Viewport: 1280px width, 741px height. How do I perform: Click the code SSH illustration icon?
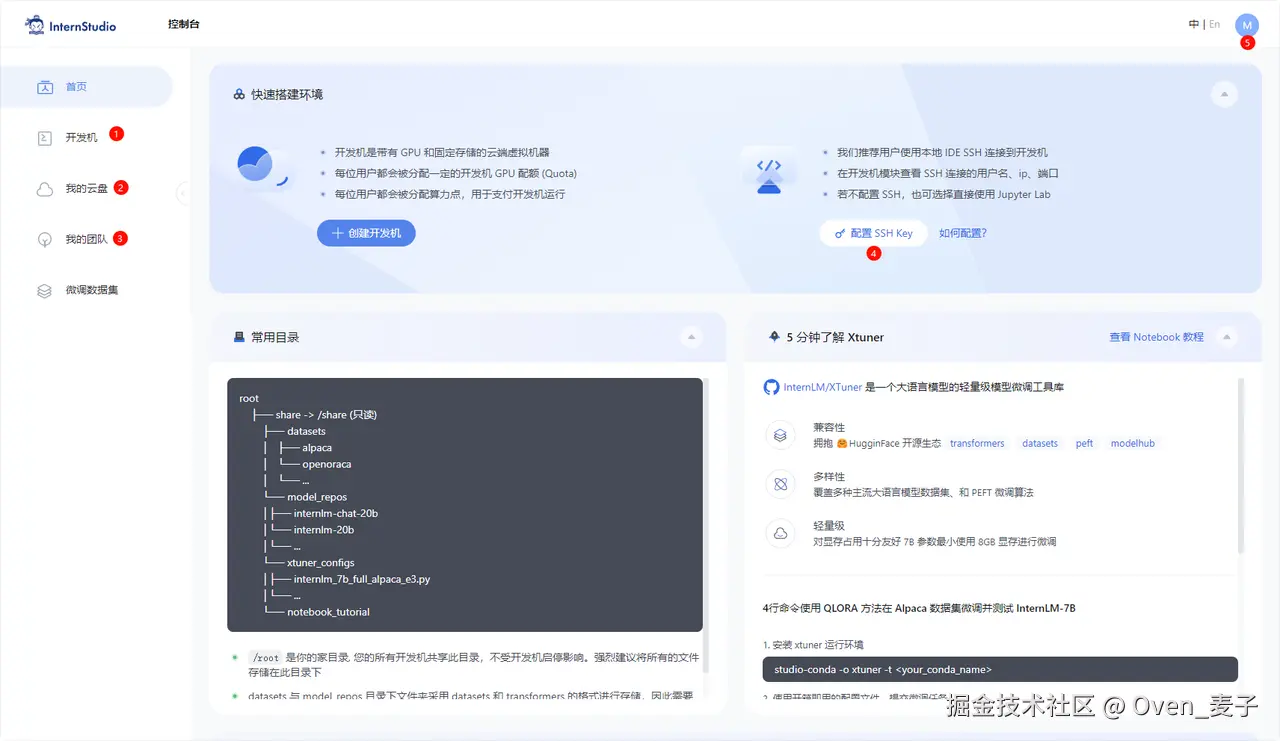pos(768,172)
